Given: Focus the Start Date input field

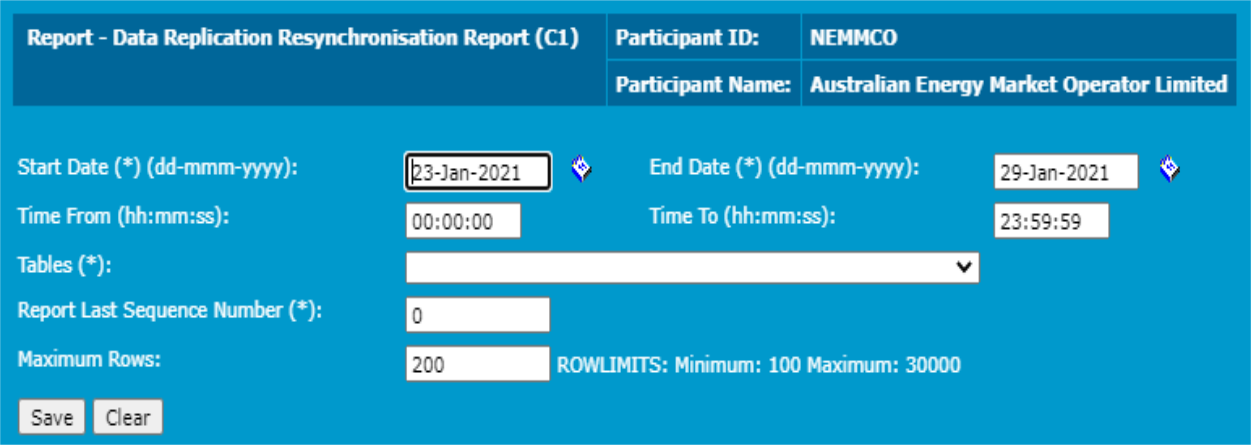Looking at the screenshot, I should click(478, 172).
